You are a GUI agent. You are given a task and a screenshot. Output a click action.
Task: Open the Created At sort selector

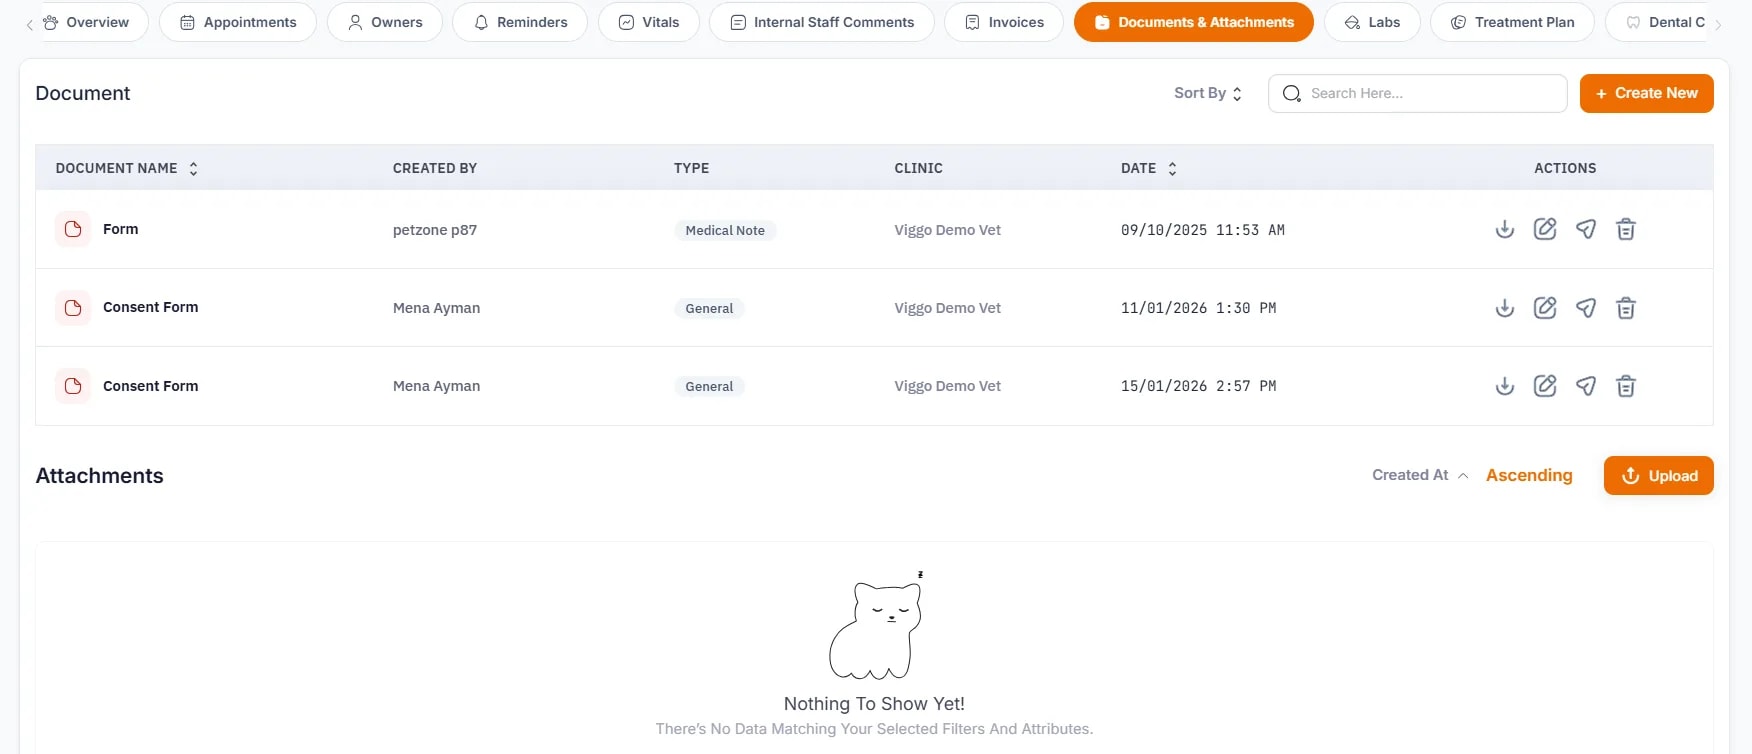1420,475
